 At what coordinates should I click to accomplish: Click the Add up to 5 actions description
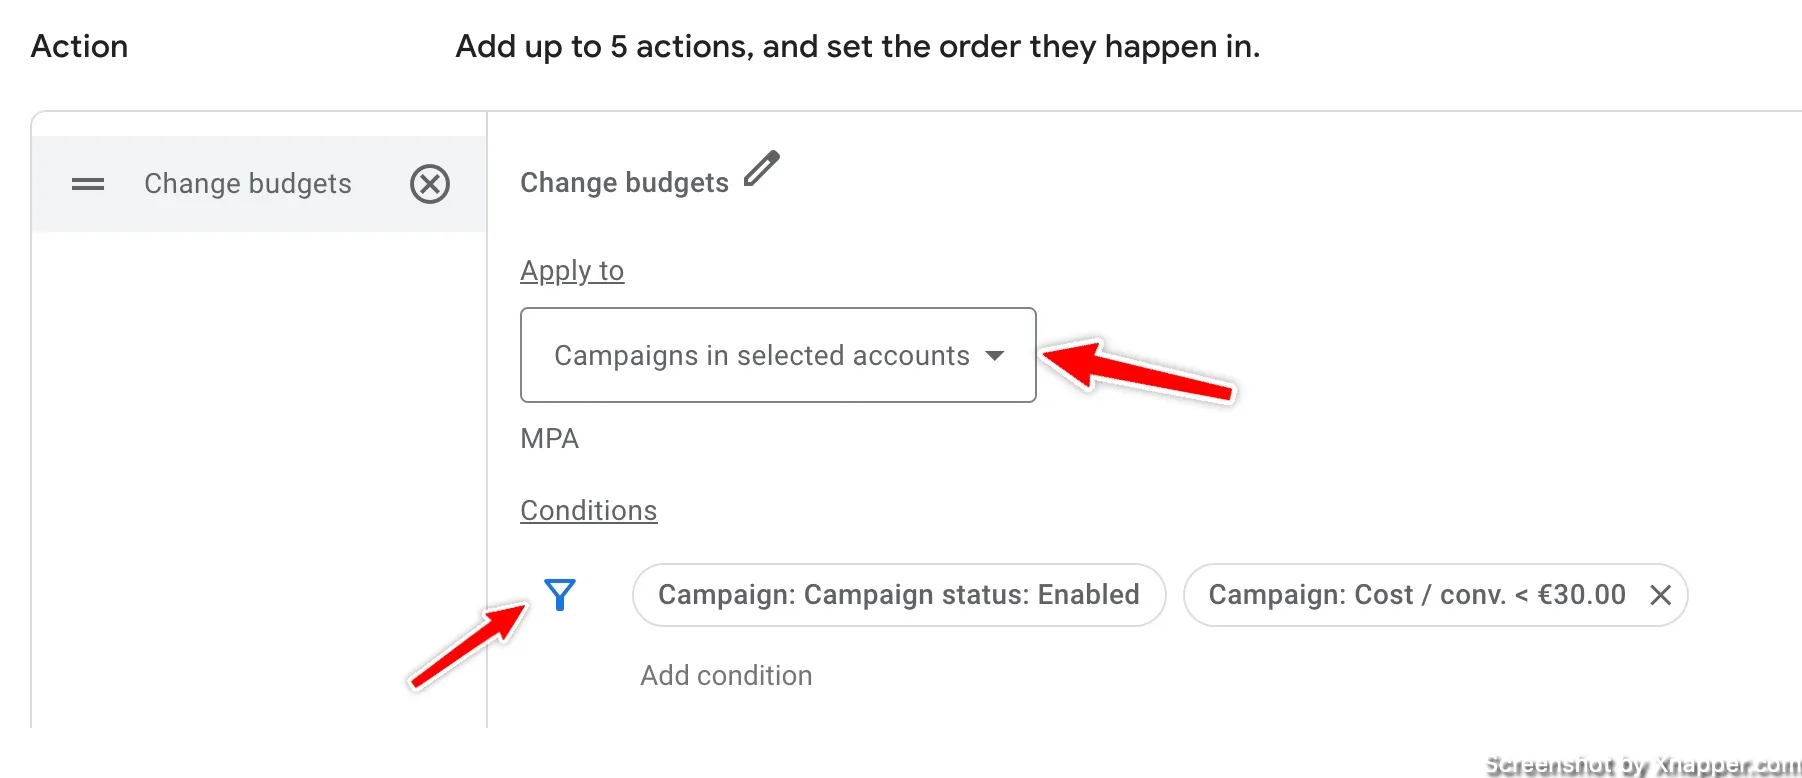(x=858, y=47)
